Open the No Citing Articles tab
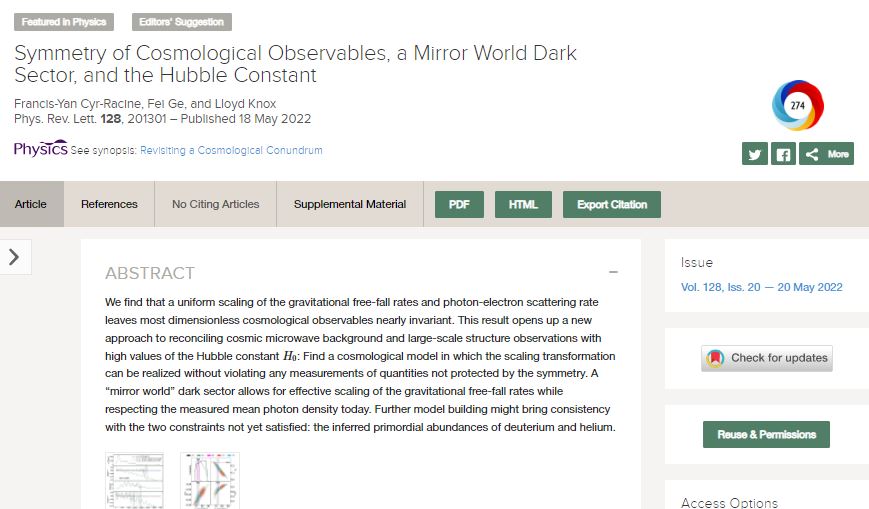This screenshot has height=509, width=869. tap(215, 204)
